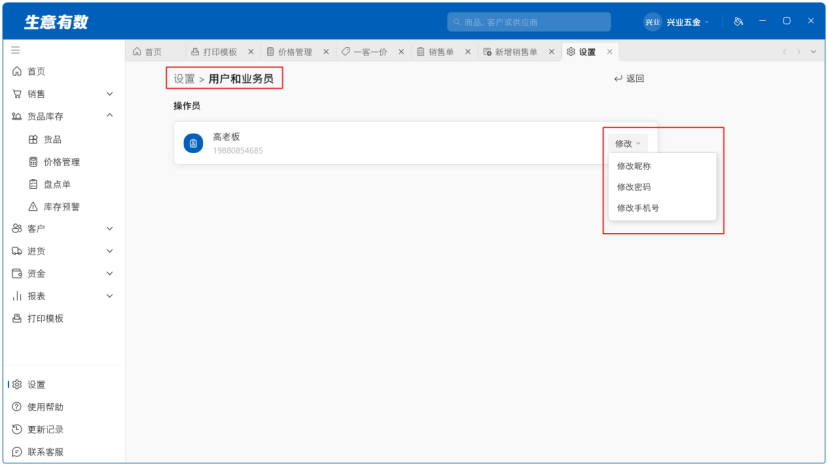This screenshot has width=828, height=466.
Task: Click the phone number 19880854685
Action: click(238, 151)
